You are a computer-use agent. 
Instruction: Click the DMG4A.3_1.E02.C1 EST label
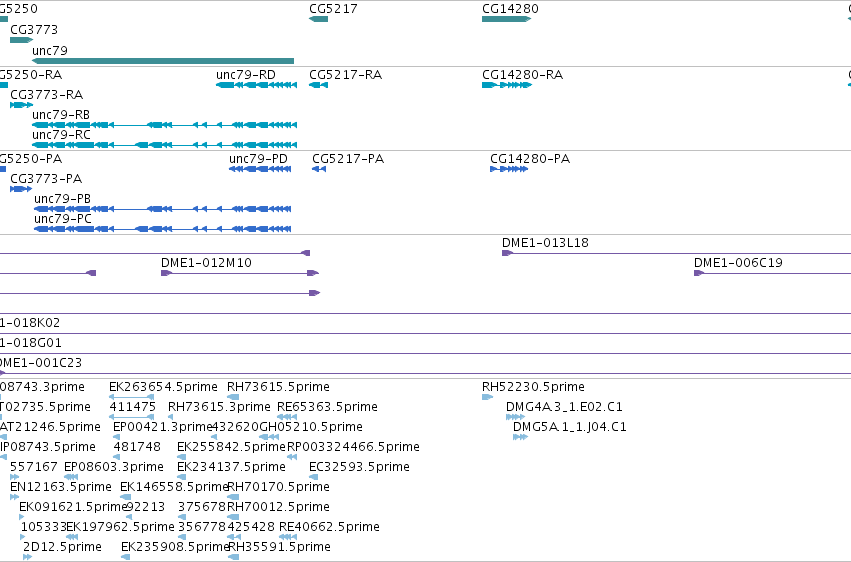[x=564, y=407]
